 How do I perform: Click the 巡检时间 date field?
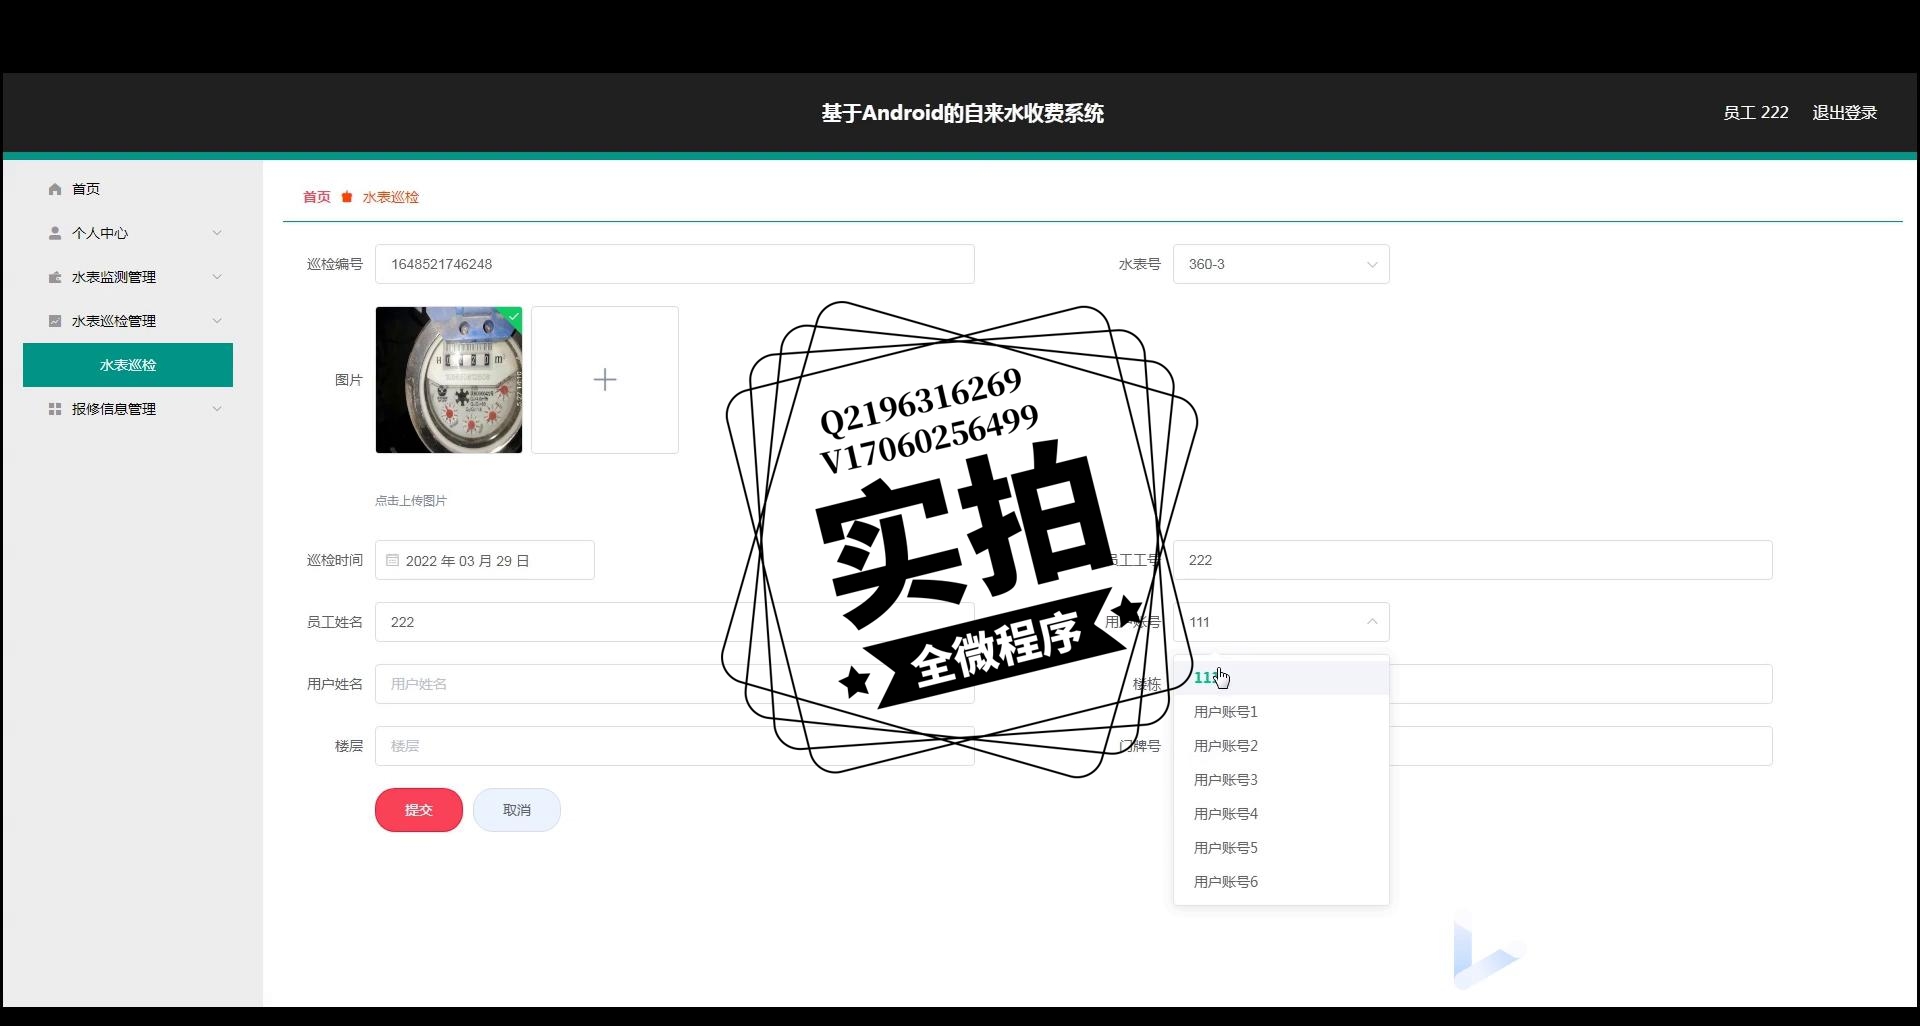tap(485, 560)
